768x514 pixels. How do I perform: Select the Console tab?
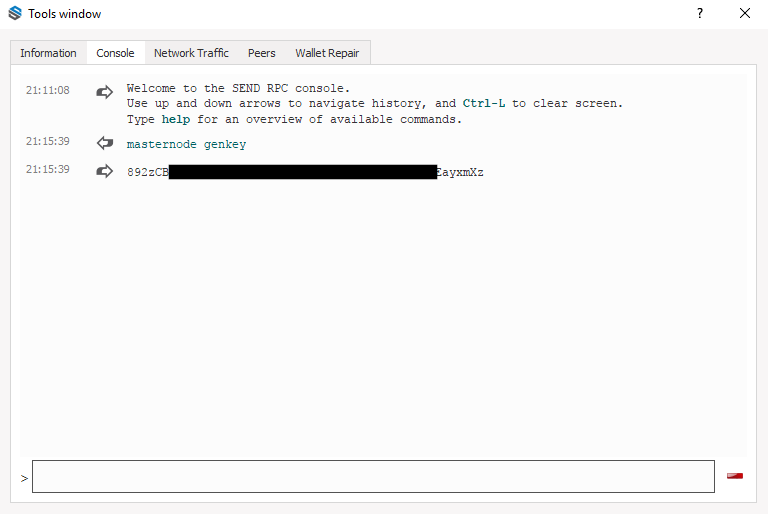tap(115, 53)
